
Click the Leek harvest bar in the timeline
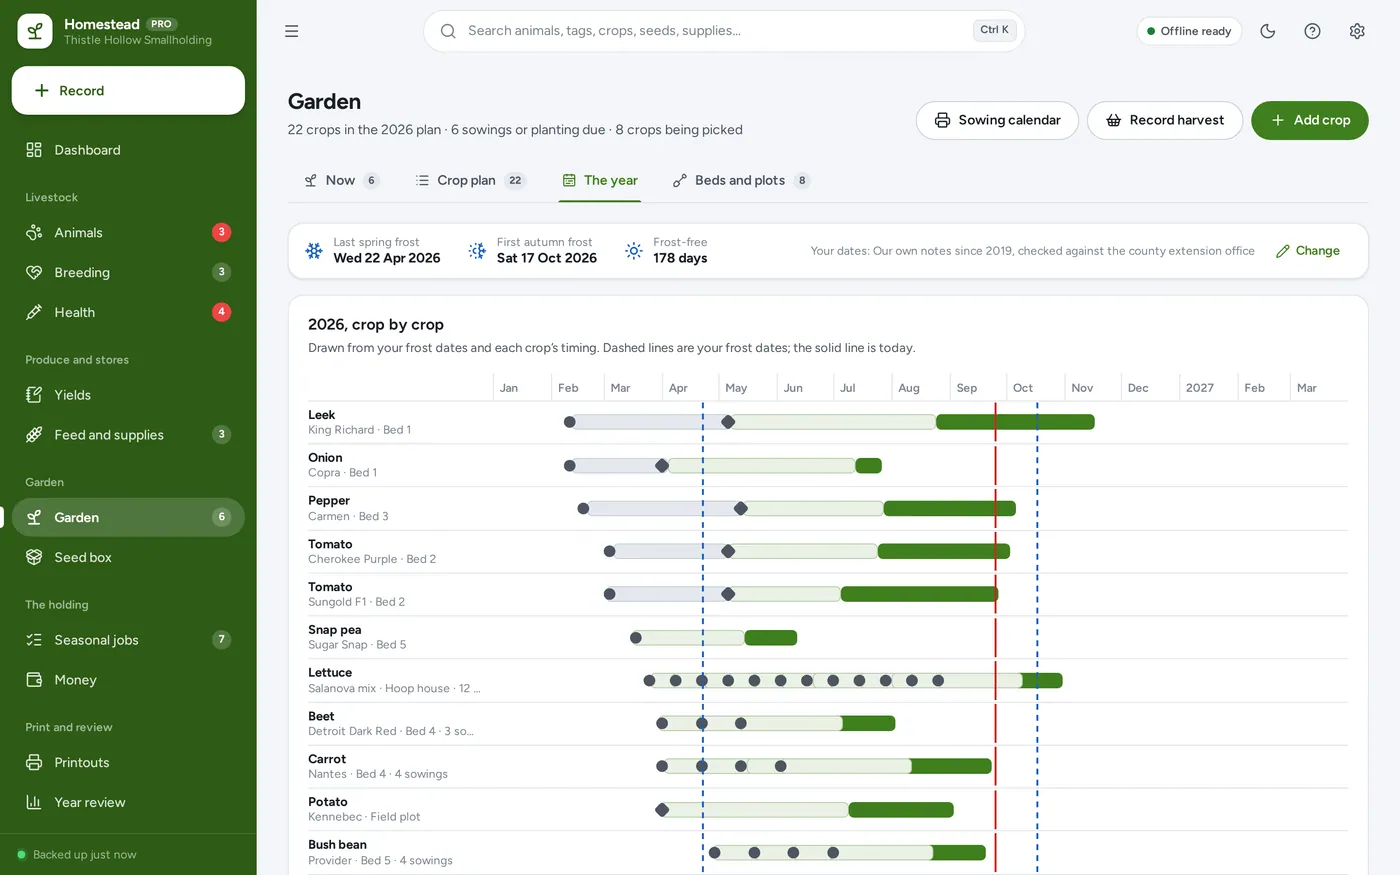[x=1015, y=422]
